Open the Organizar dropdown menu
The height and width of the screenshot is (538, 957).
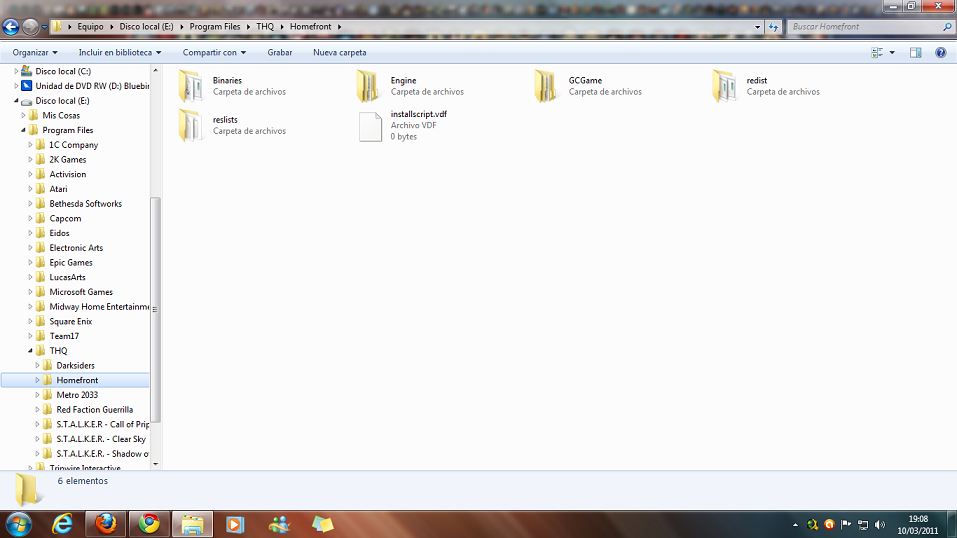tap(35, 53)
